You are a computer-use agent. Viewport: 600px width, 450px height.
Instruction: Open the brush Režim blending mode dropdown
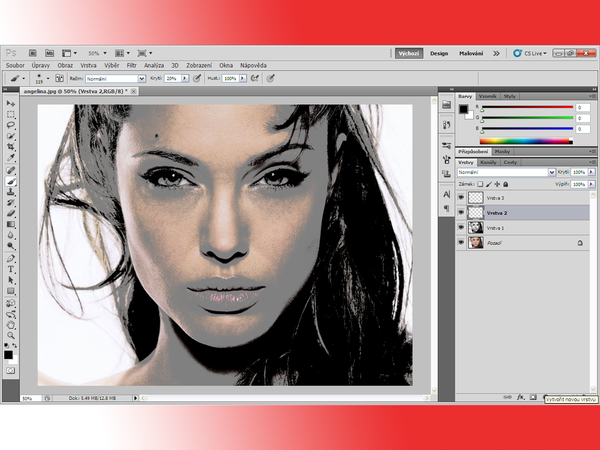click(x=113, y=77)
